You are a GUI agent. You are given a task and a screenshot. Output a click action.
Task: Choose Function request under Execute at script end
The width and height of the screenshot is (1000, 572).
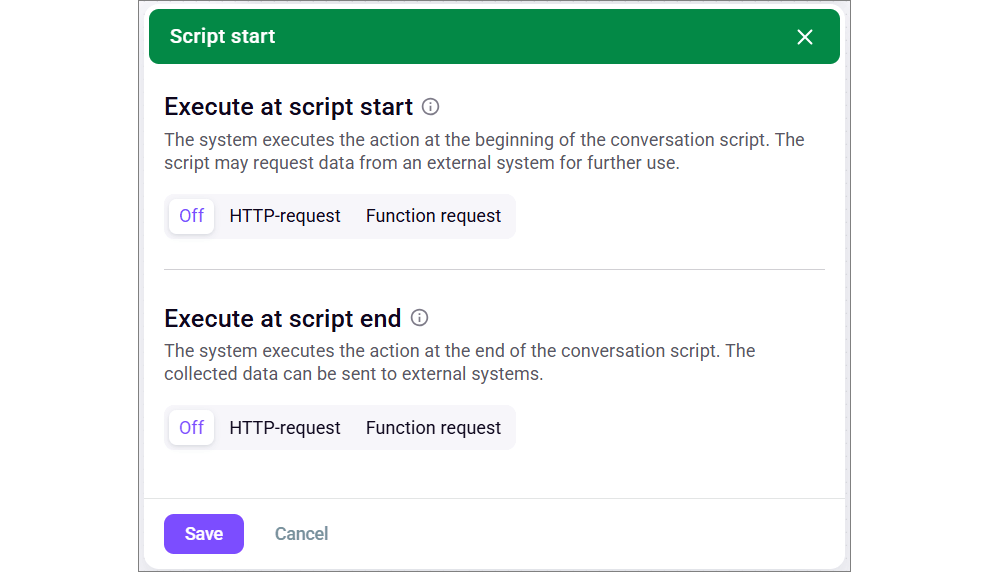(x=434, y=427)
